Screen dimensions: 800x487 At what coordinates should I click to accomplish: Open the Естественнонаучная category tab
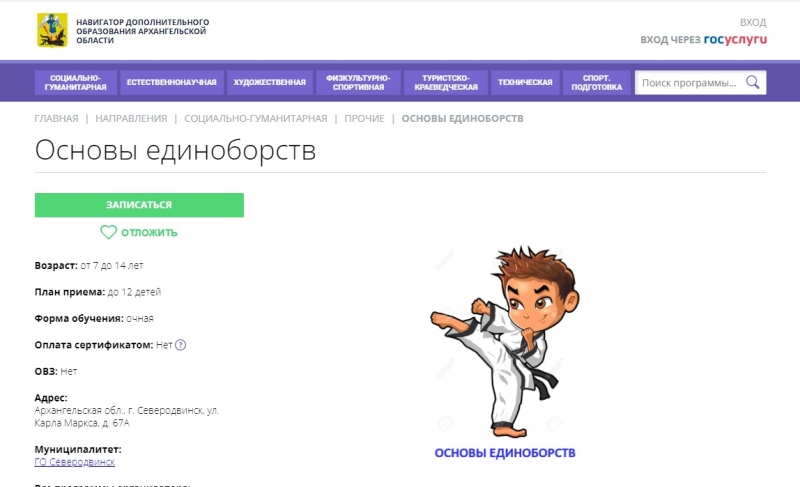(x=172, y=82)
